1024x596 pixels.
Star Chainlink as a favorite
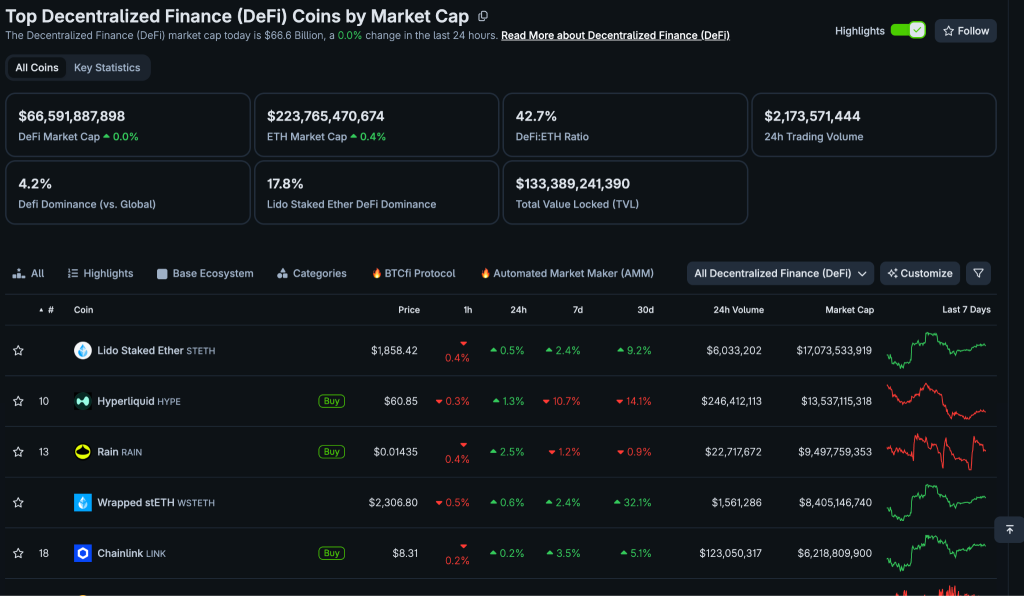[18, 553]
